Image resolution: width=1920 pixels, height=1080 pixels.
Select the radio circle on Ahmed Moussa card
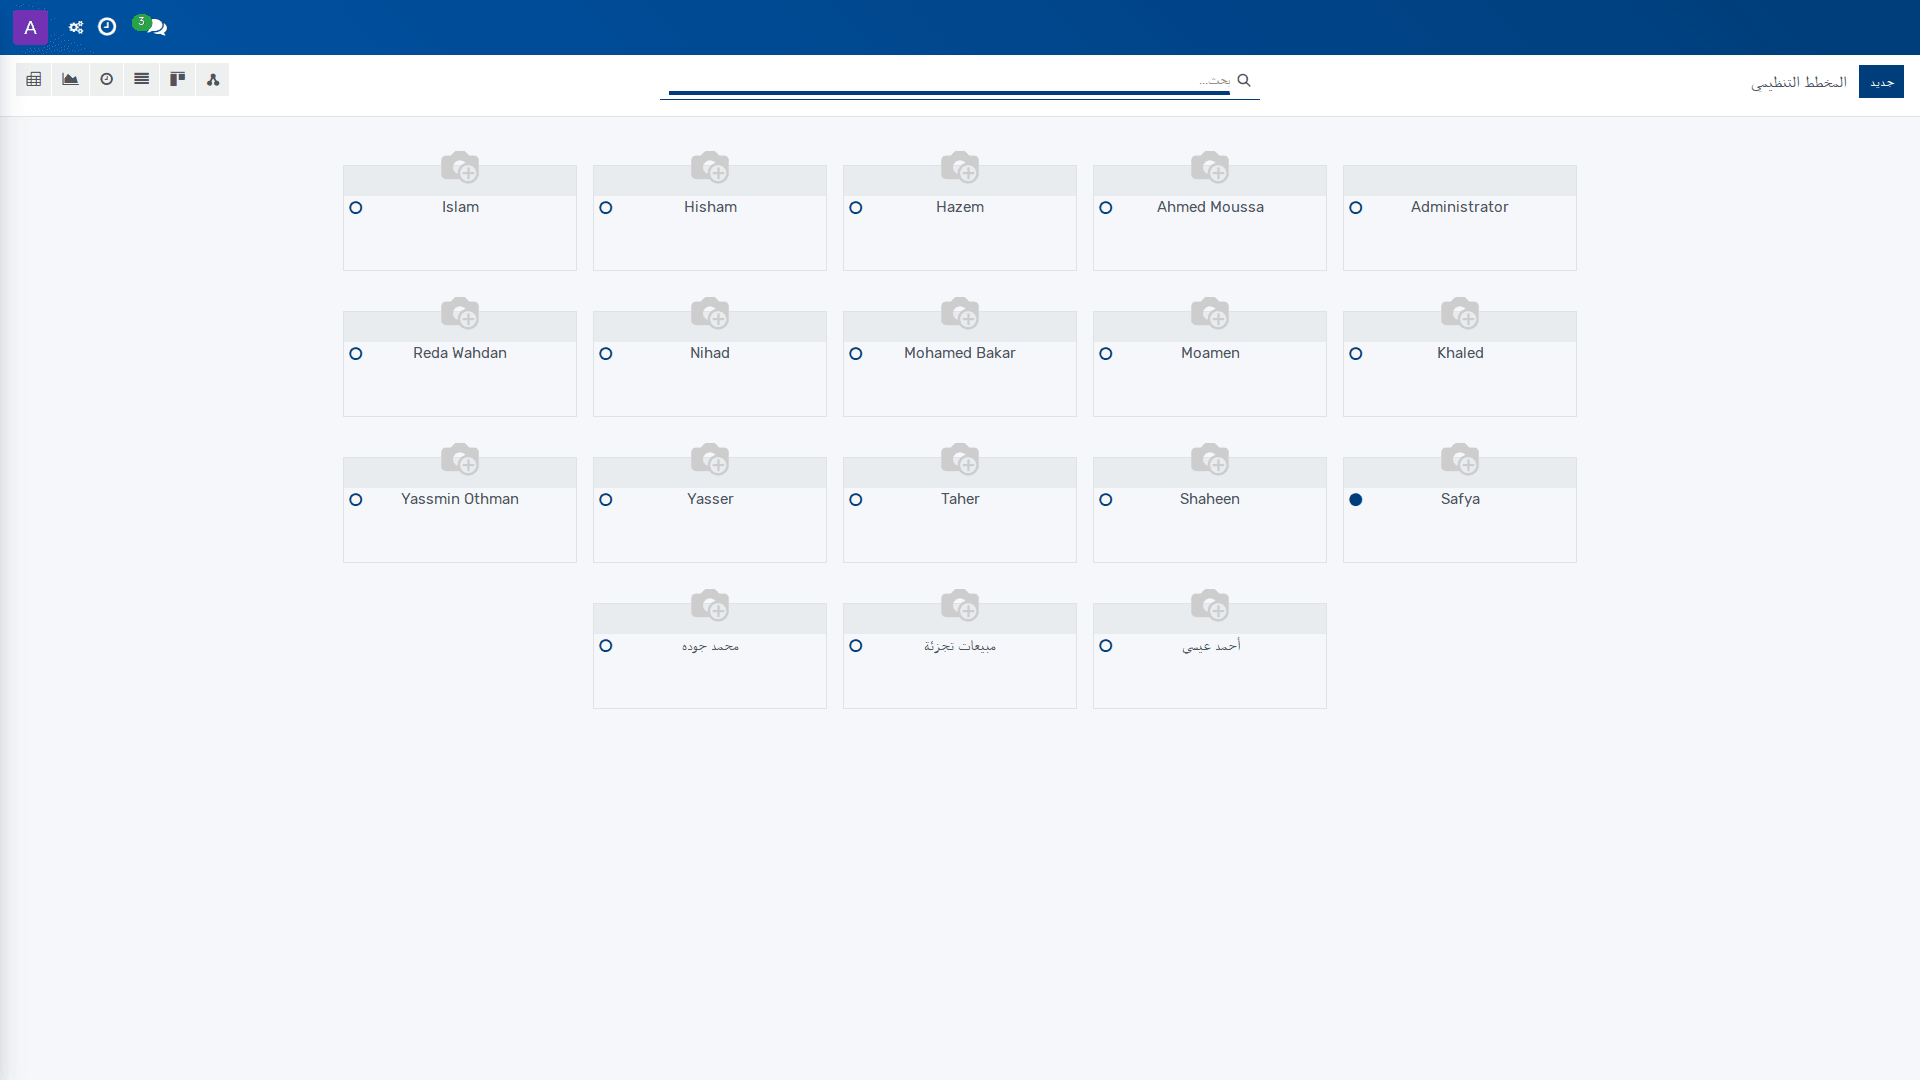(x=1106, y=208)
